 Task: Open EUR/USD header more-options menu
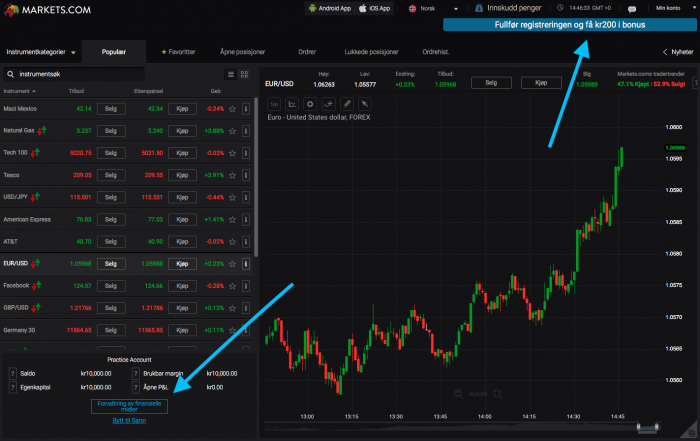pos(695,83)
